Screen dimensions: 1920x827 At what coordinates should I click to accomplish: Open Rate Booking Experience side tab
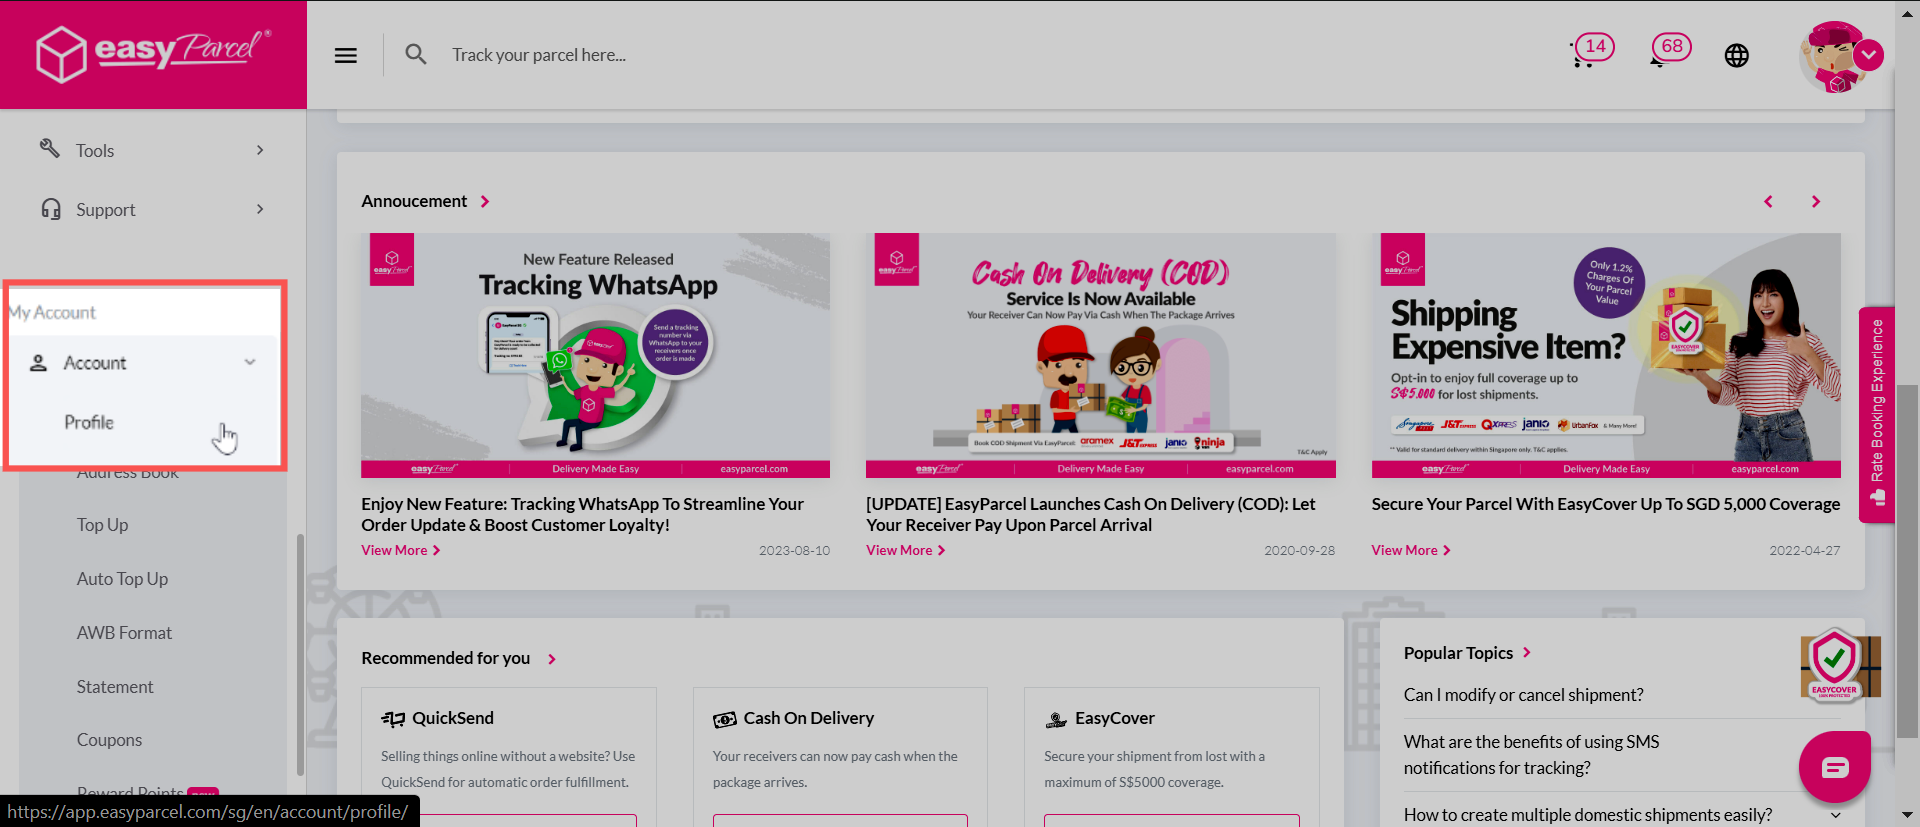[x=1877, y=414]
